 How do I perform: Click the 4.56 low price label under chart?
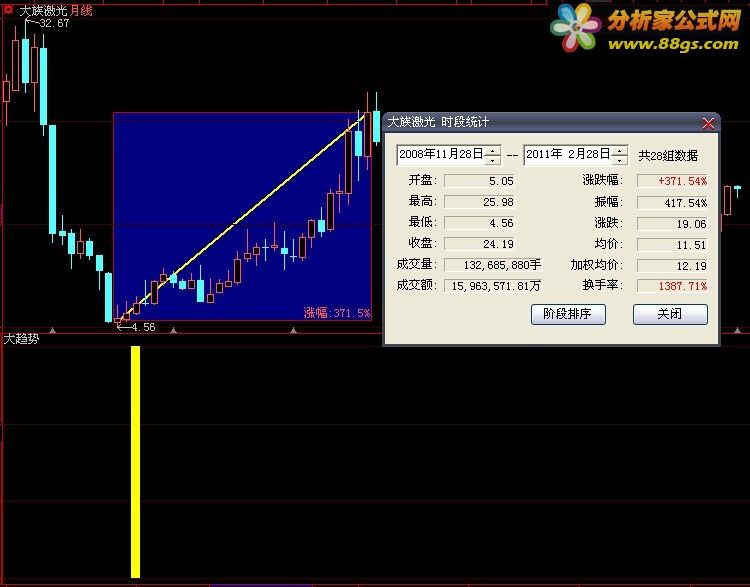[x=143, y=327]
